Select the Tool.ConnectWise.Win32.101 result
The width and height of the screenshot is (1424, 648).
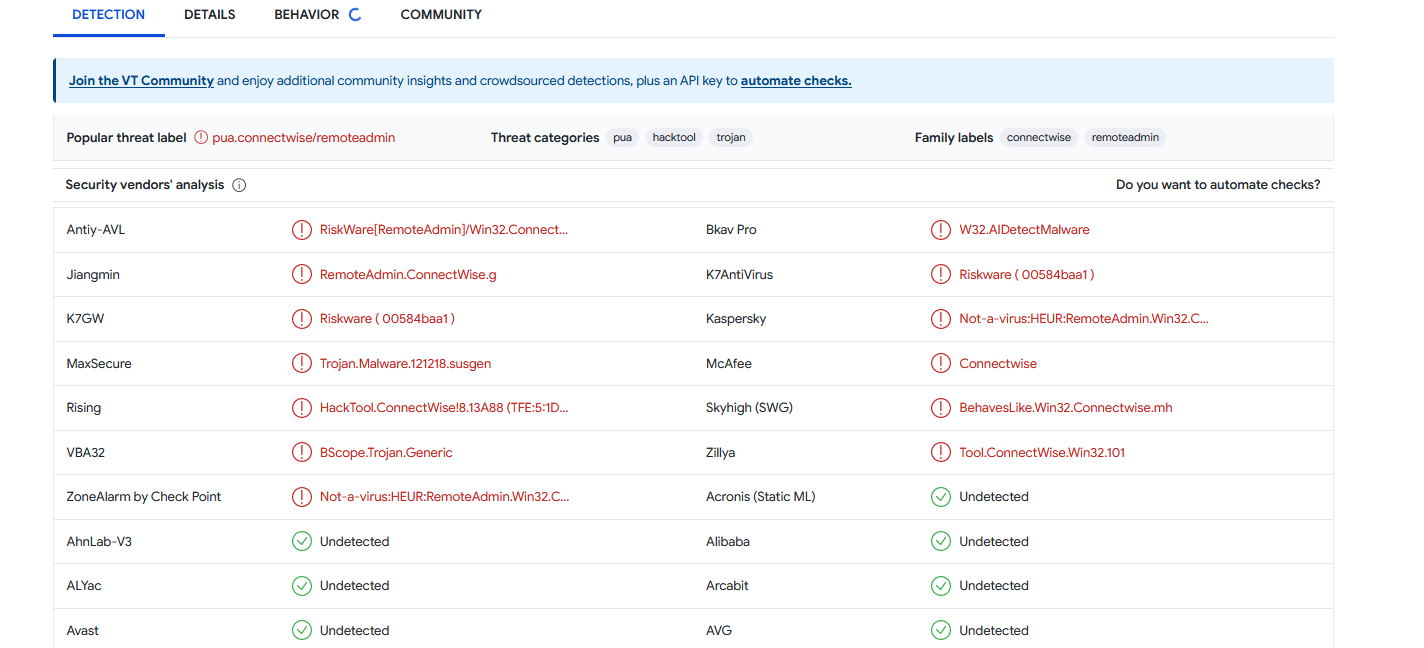click(1042, 453)
